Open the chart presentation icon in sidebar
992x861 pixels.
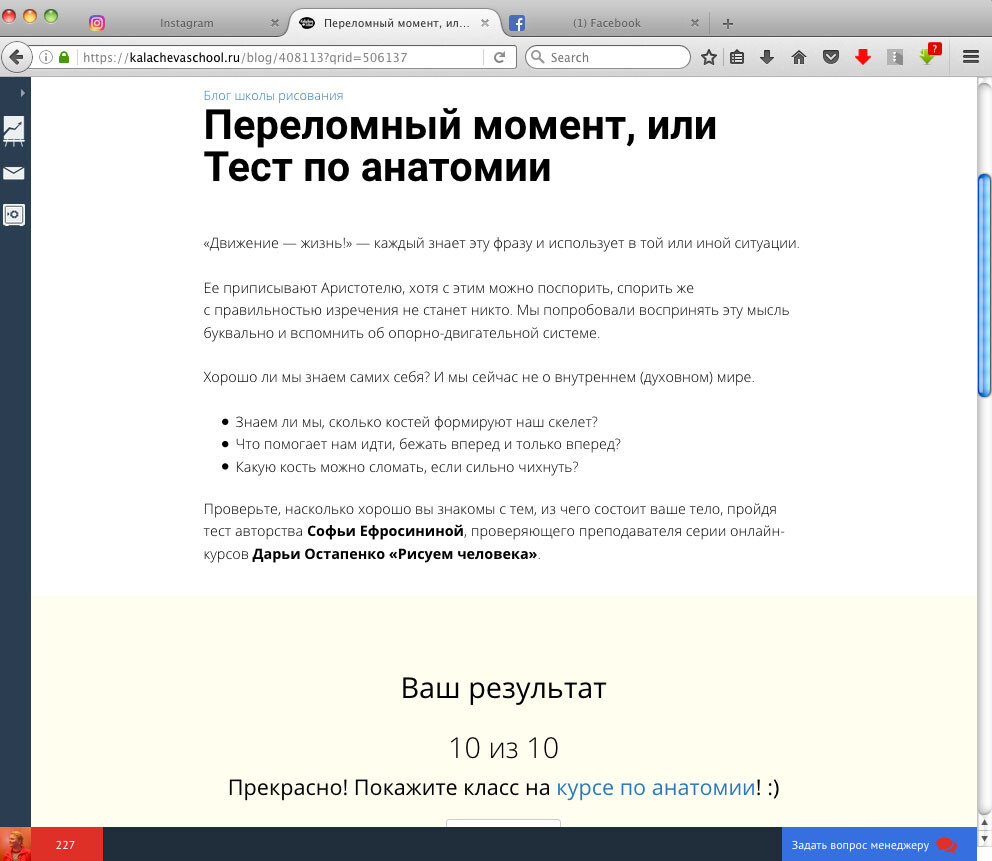(13, 131)
